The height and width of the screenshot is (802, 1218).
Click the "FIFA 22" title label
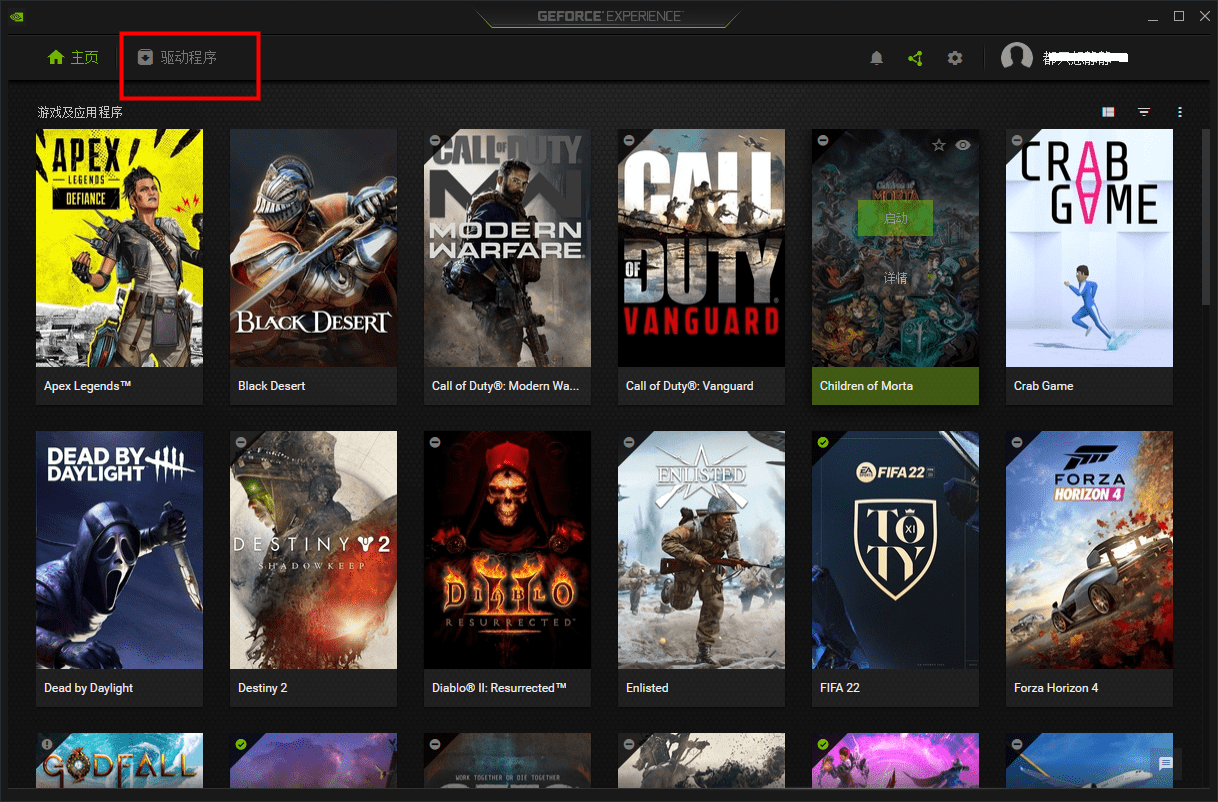839,688
